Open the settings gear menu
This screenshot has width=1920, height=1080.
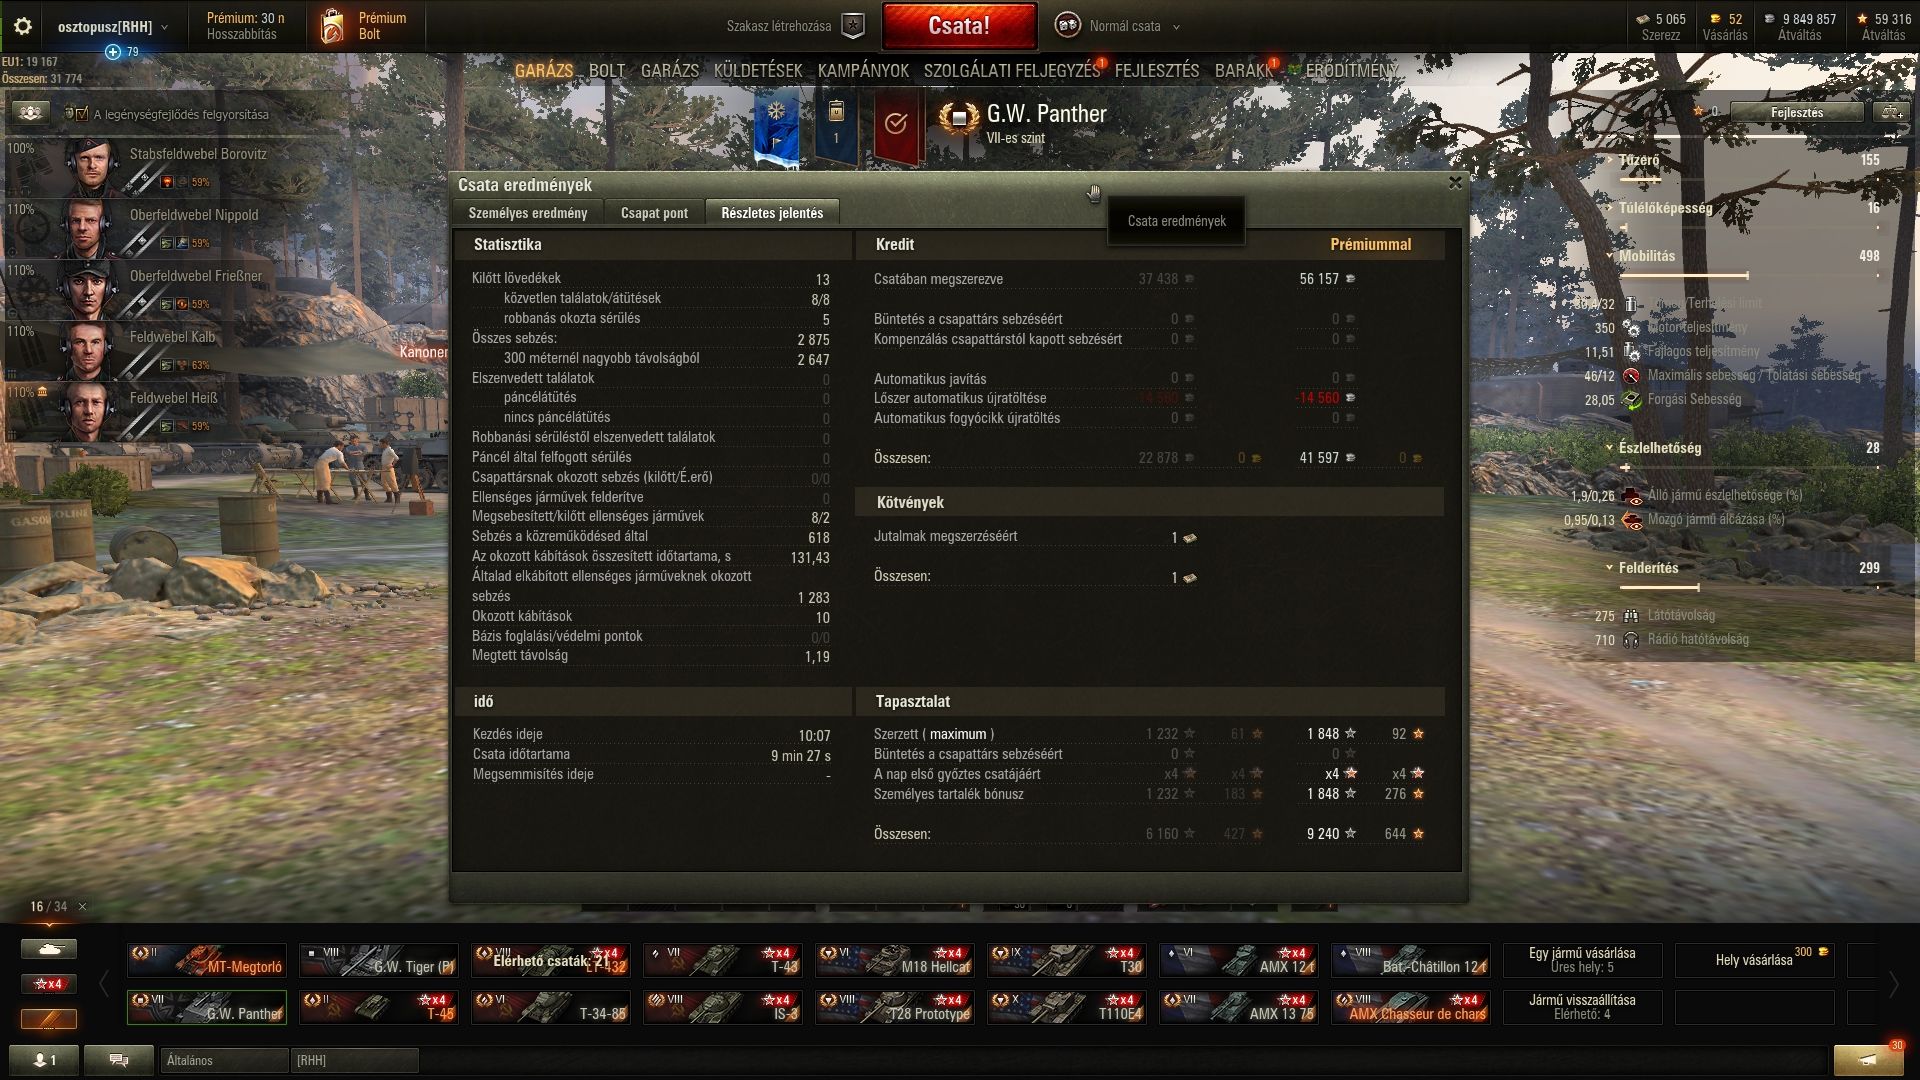click(22, 27)
